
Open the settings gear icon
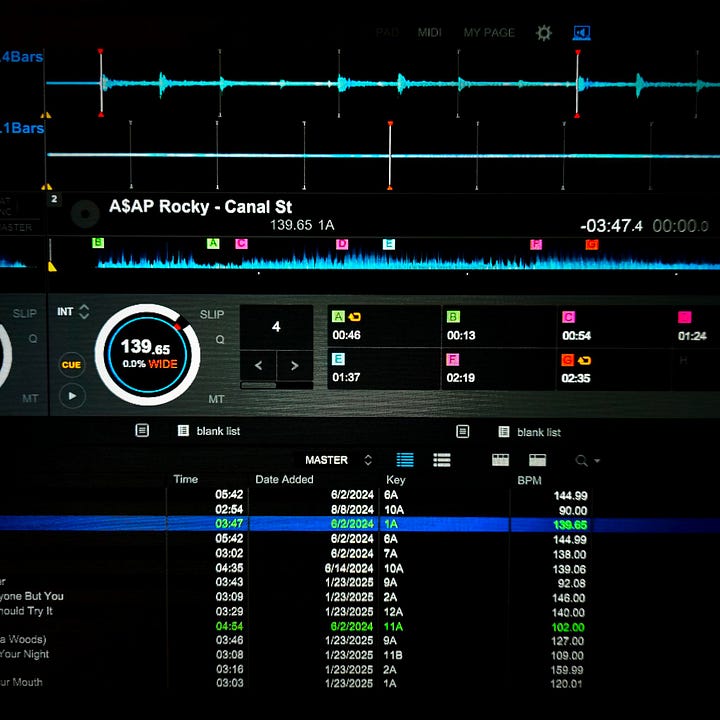coord(544,33)
